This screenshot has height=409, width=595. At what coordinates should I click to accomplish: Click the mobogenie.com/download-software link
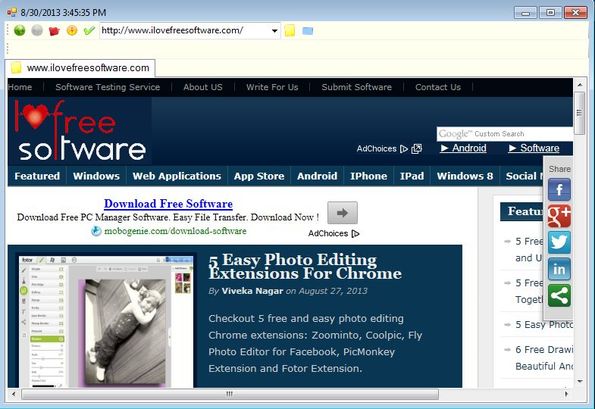tap(175, 231)
